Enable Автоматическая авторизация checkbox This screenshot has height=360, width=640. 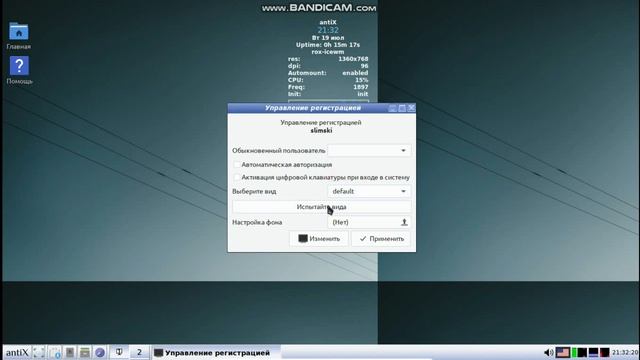click(x=237, y=164)
